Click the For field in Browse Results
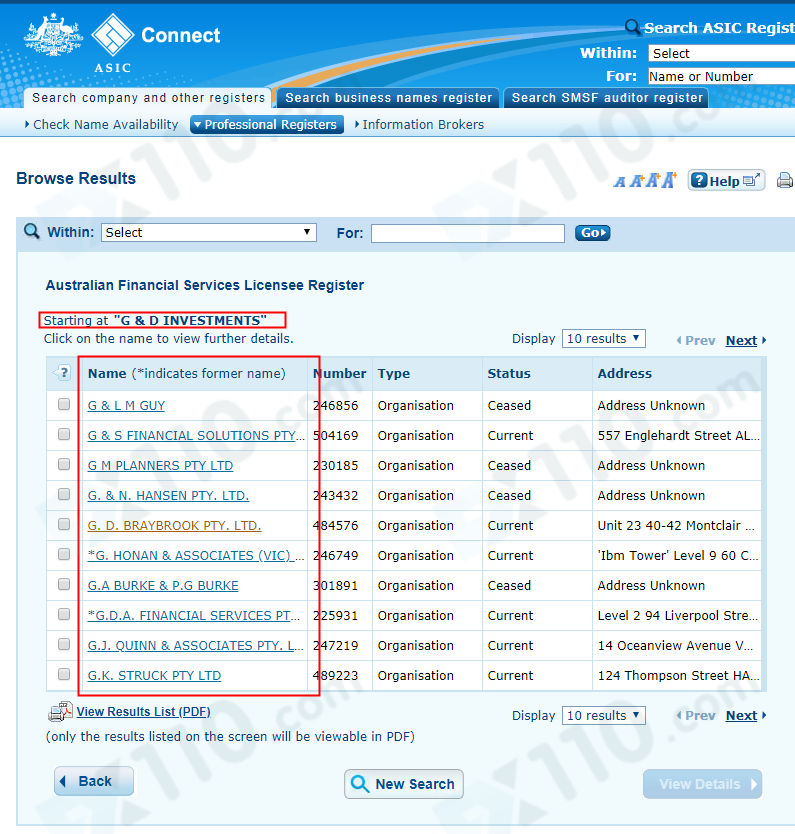 (x=468, y=233)
